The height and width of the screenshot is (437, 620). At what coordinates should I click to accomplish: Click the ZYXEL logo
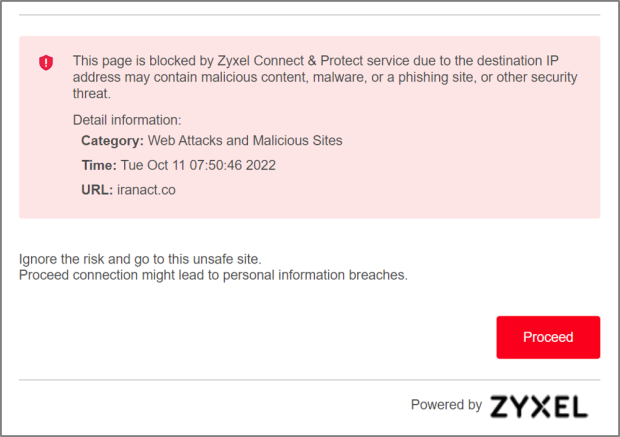click(x=538, y=406)
